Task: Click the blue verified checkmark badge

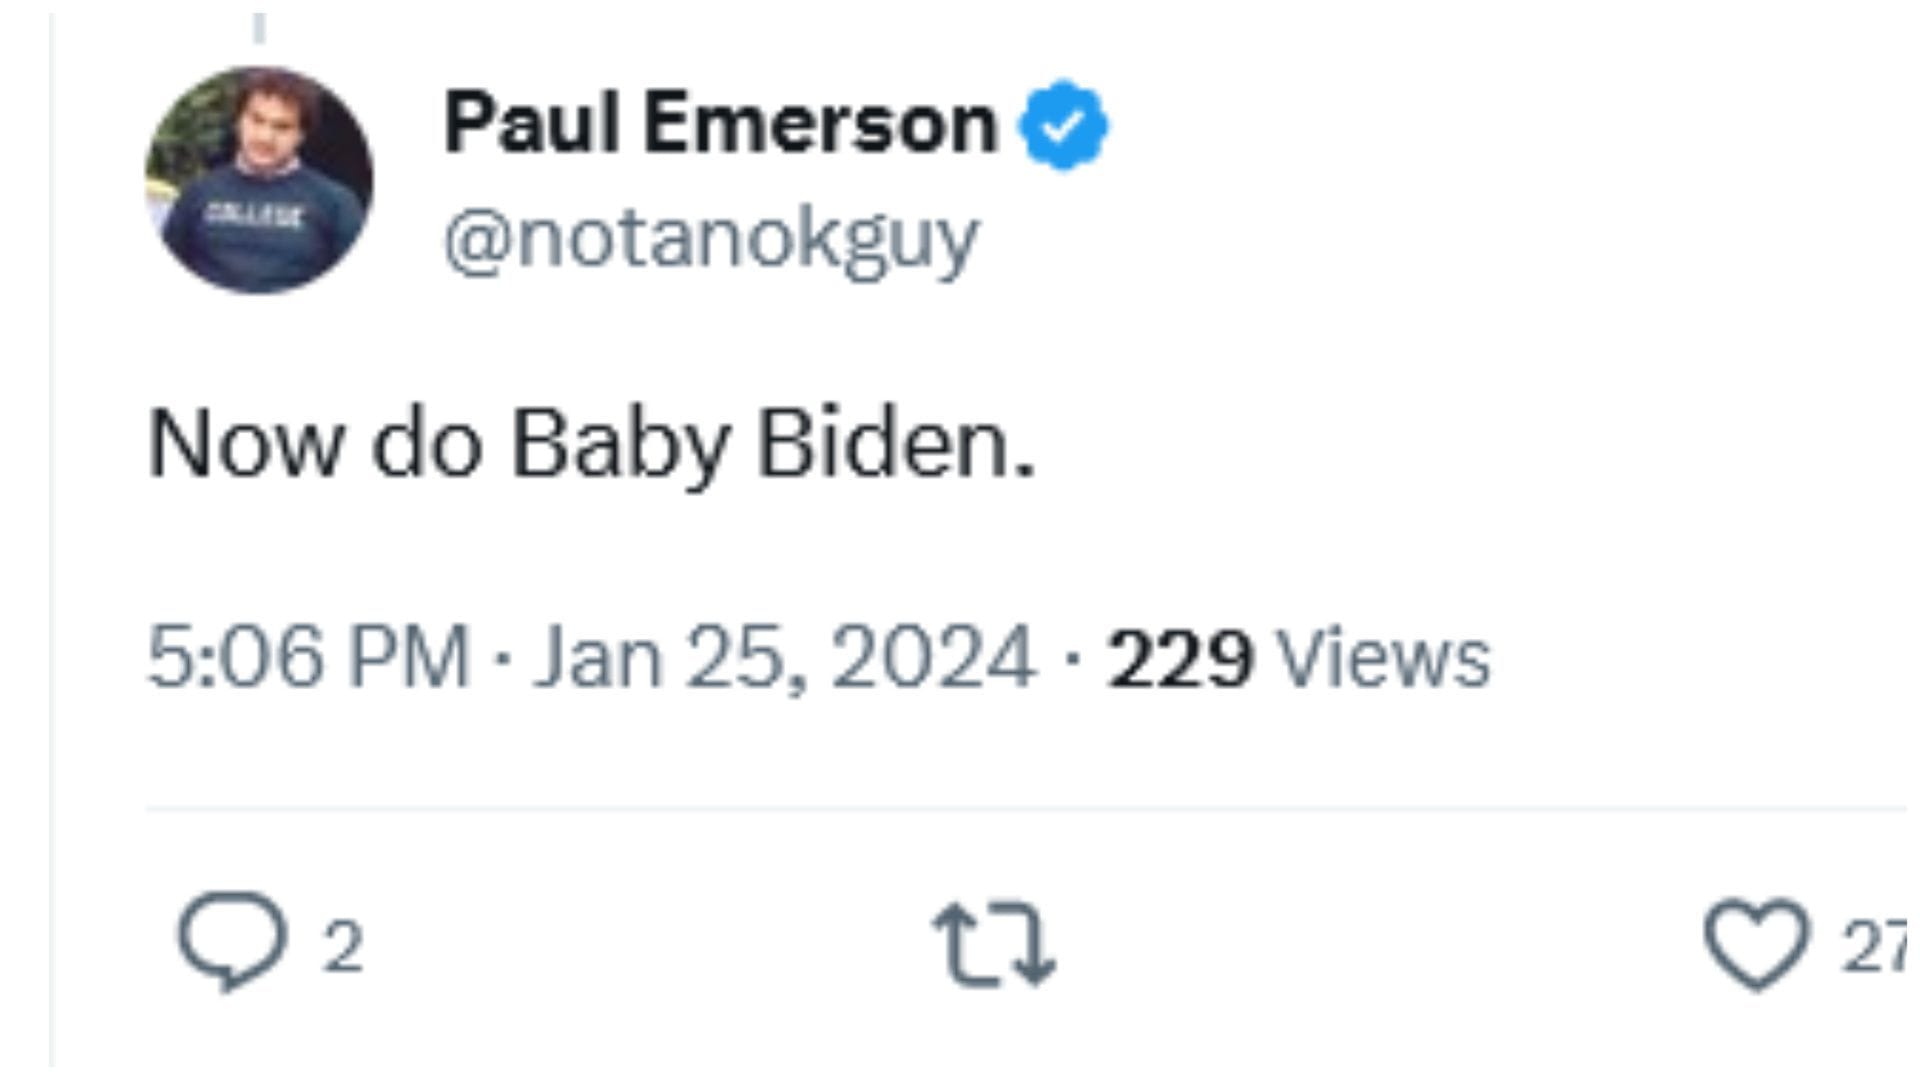Action: pyautogui.click(x=1063, y=126)
